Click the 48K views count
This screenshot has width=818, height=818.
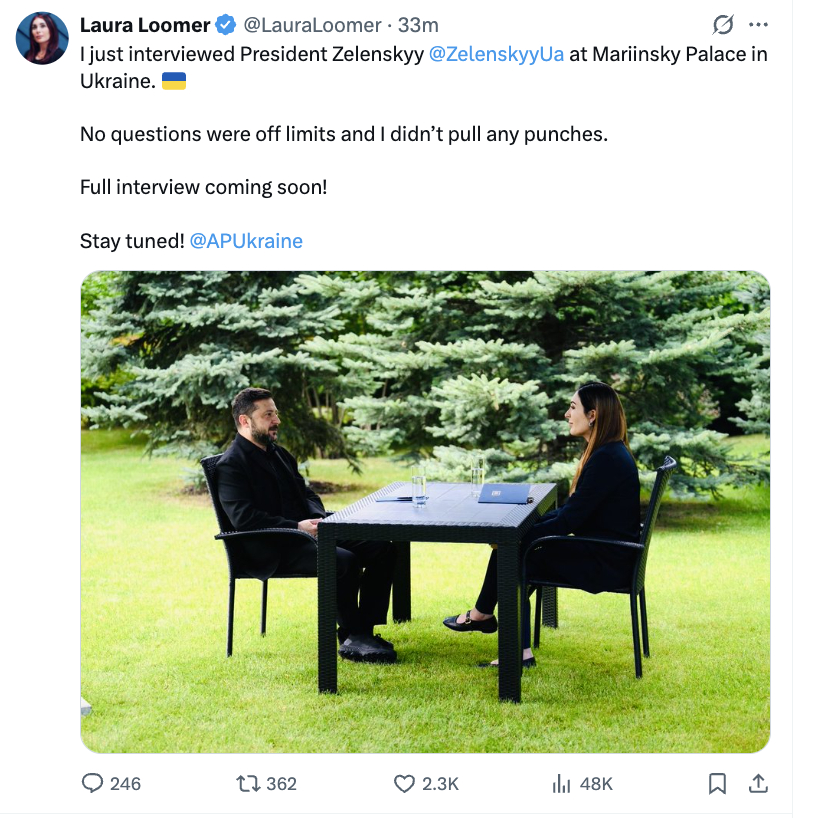click(x=596, y=784)
